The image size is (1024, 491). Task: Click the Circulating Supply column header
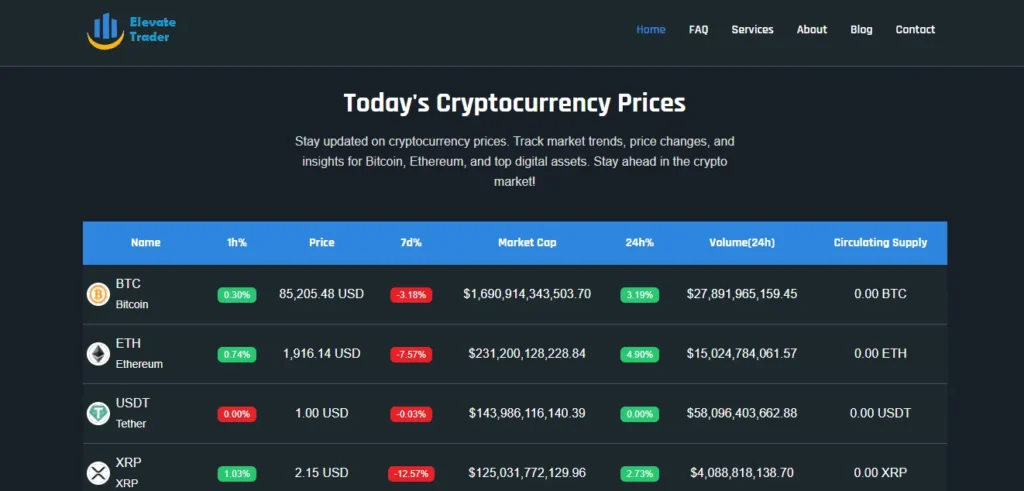[880, 242]
